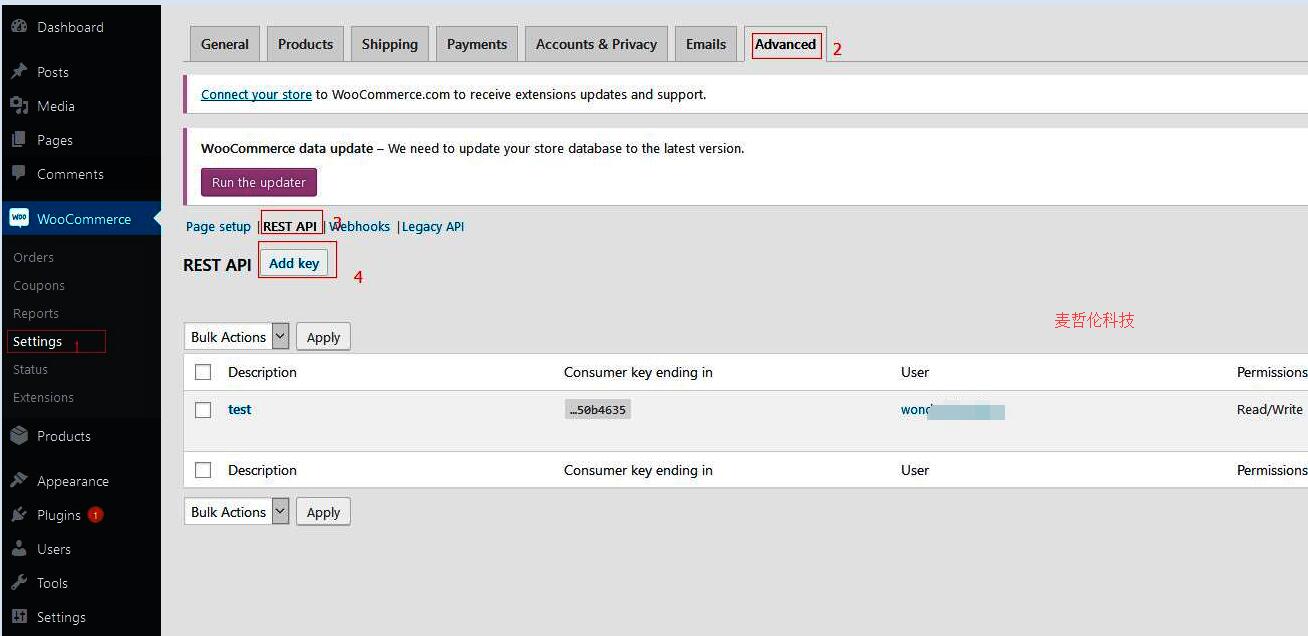The height and width of the screenshot is (636, 1308).
Task: Tick the header select-all checkbox
Action: pos(203,372)
